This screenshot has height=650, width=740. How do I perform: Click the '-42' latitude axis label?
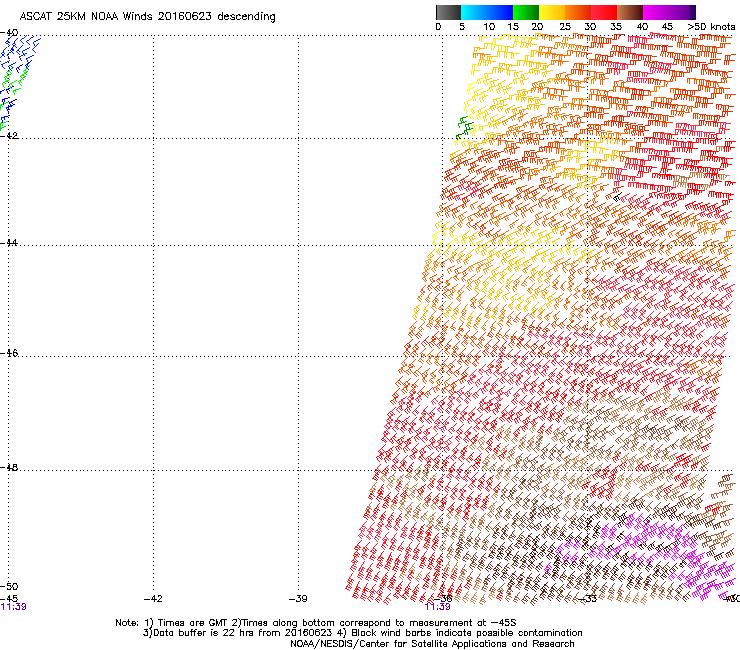(x=9, y=135)
